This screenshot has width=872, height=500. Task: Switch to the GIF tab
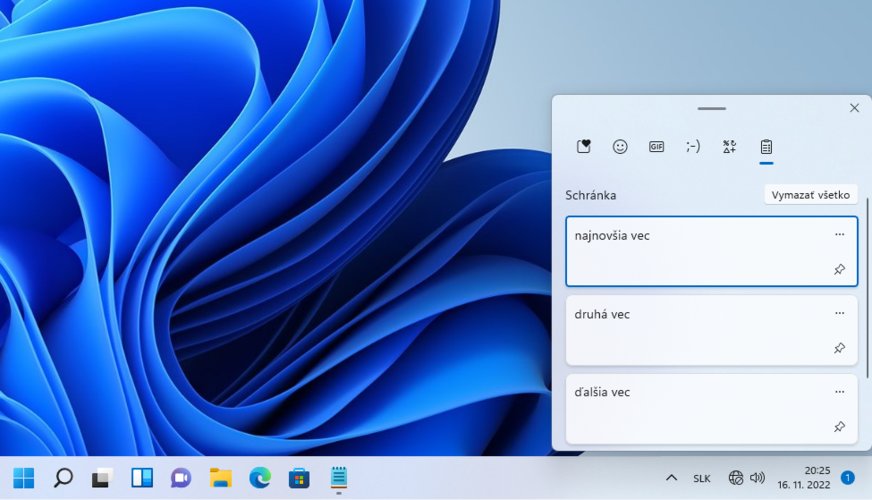point(656,147)
